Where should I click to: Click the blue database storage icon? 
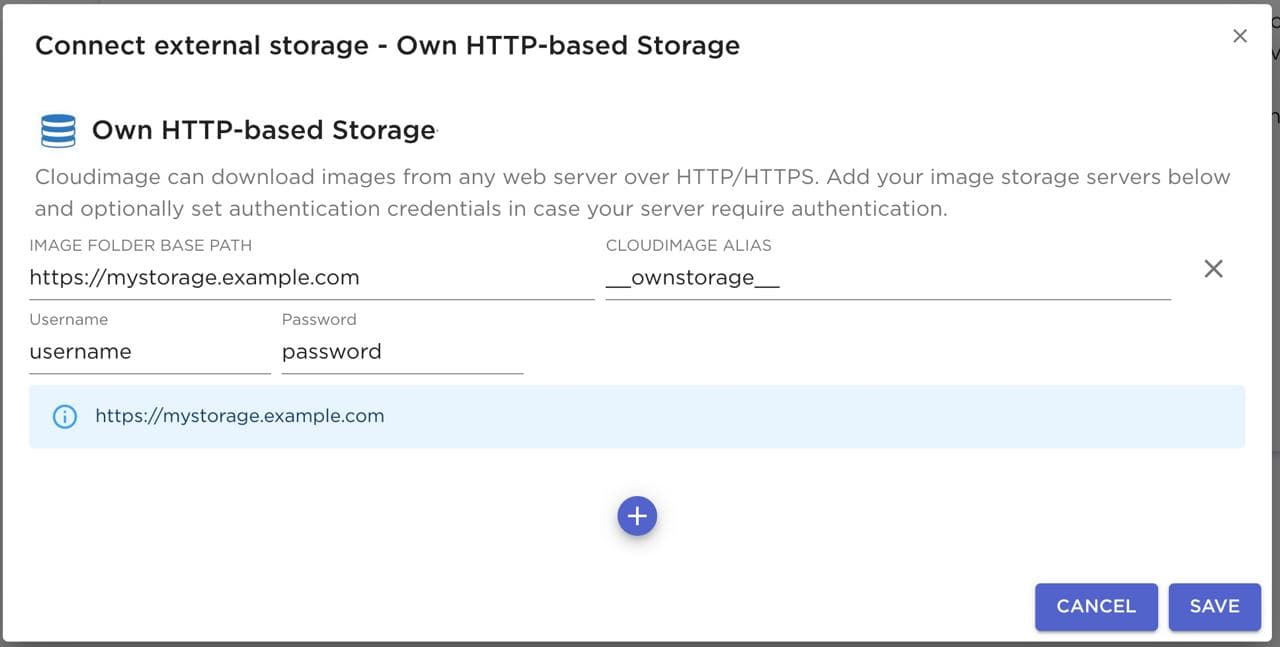tap(58, 131)
